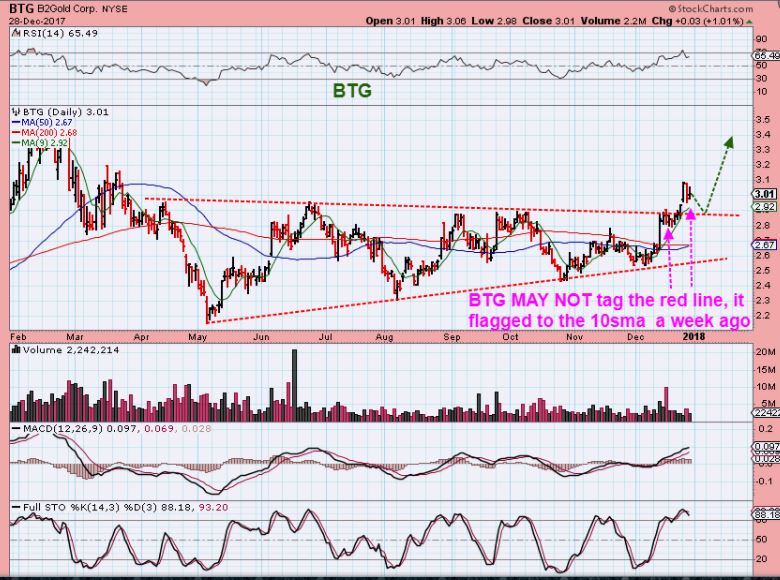The image size is (780, 580).
Task: Click the 88.18 stochastic value tag
Action: click(766, 514)
